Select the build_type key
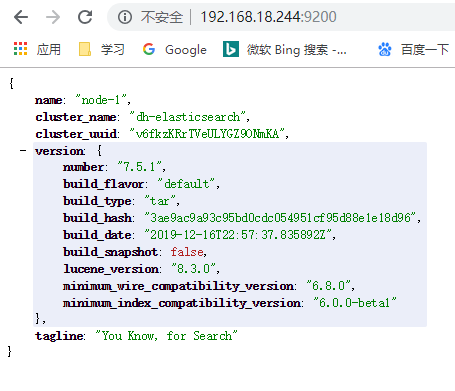The image size is (455, 391). [97, 201]
